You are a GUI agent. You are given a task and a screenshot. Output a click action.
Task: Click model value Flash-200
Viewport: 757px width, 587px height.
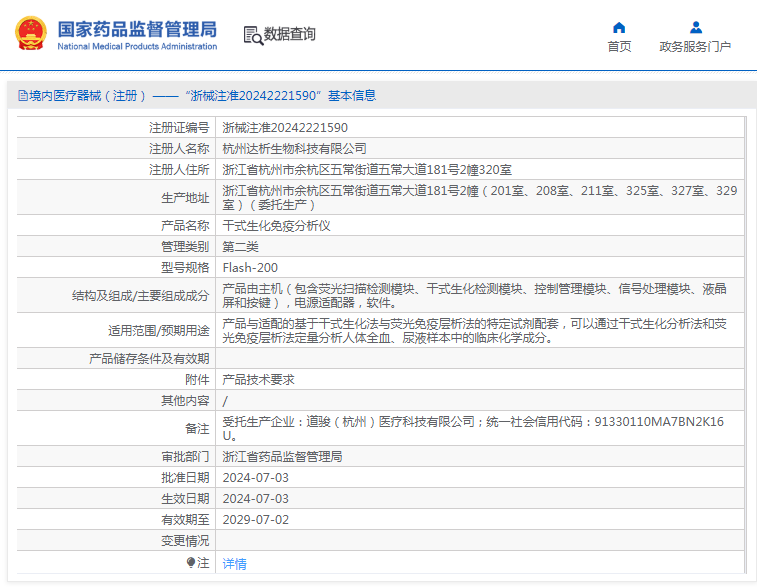click(250, 267)
